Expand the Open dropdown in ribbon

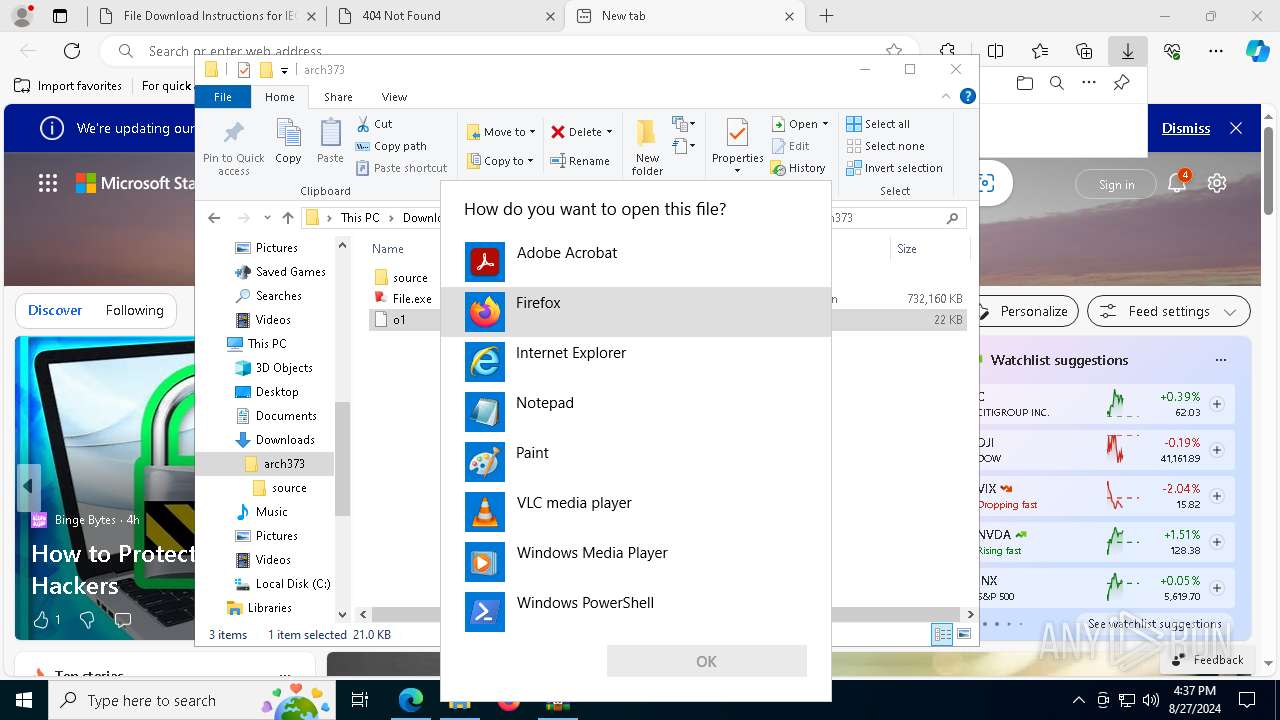(x=825, y=124)
